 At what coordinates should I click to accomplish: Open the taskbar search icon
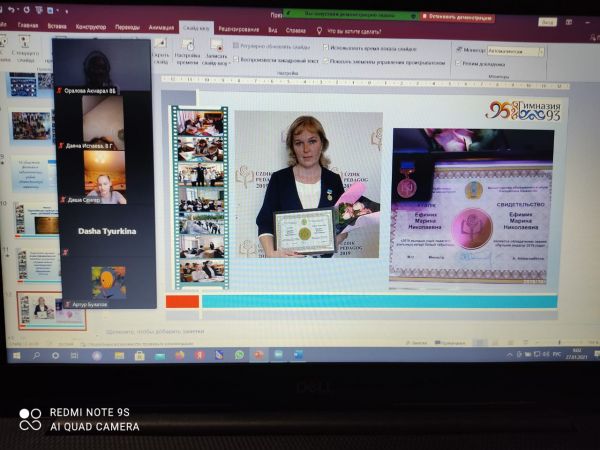[36, 355]
